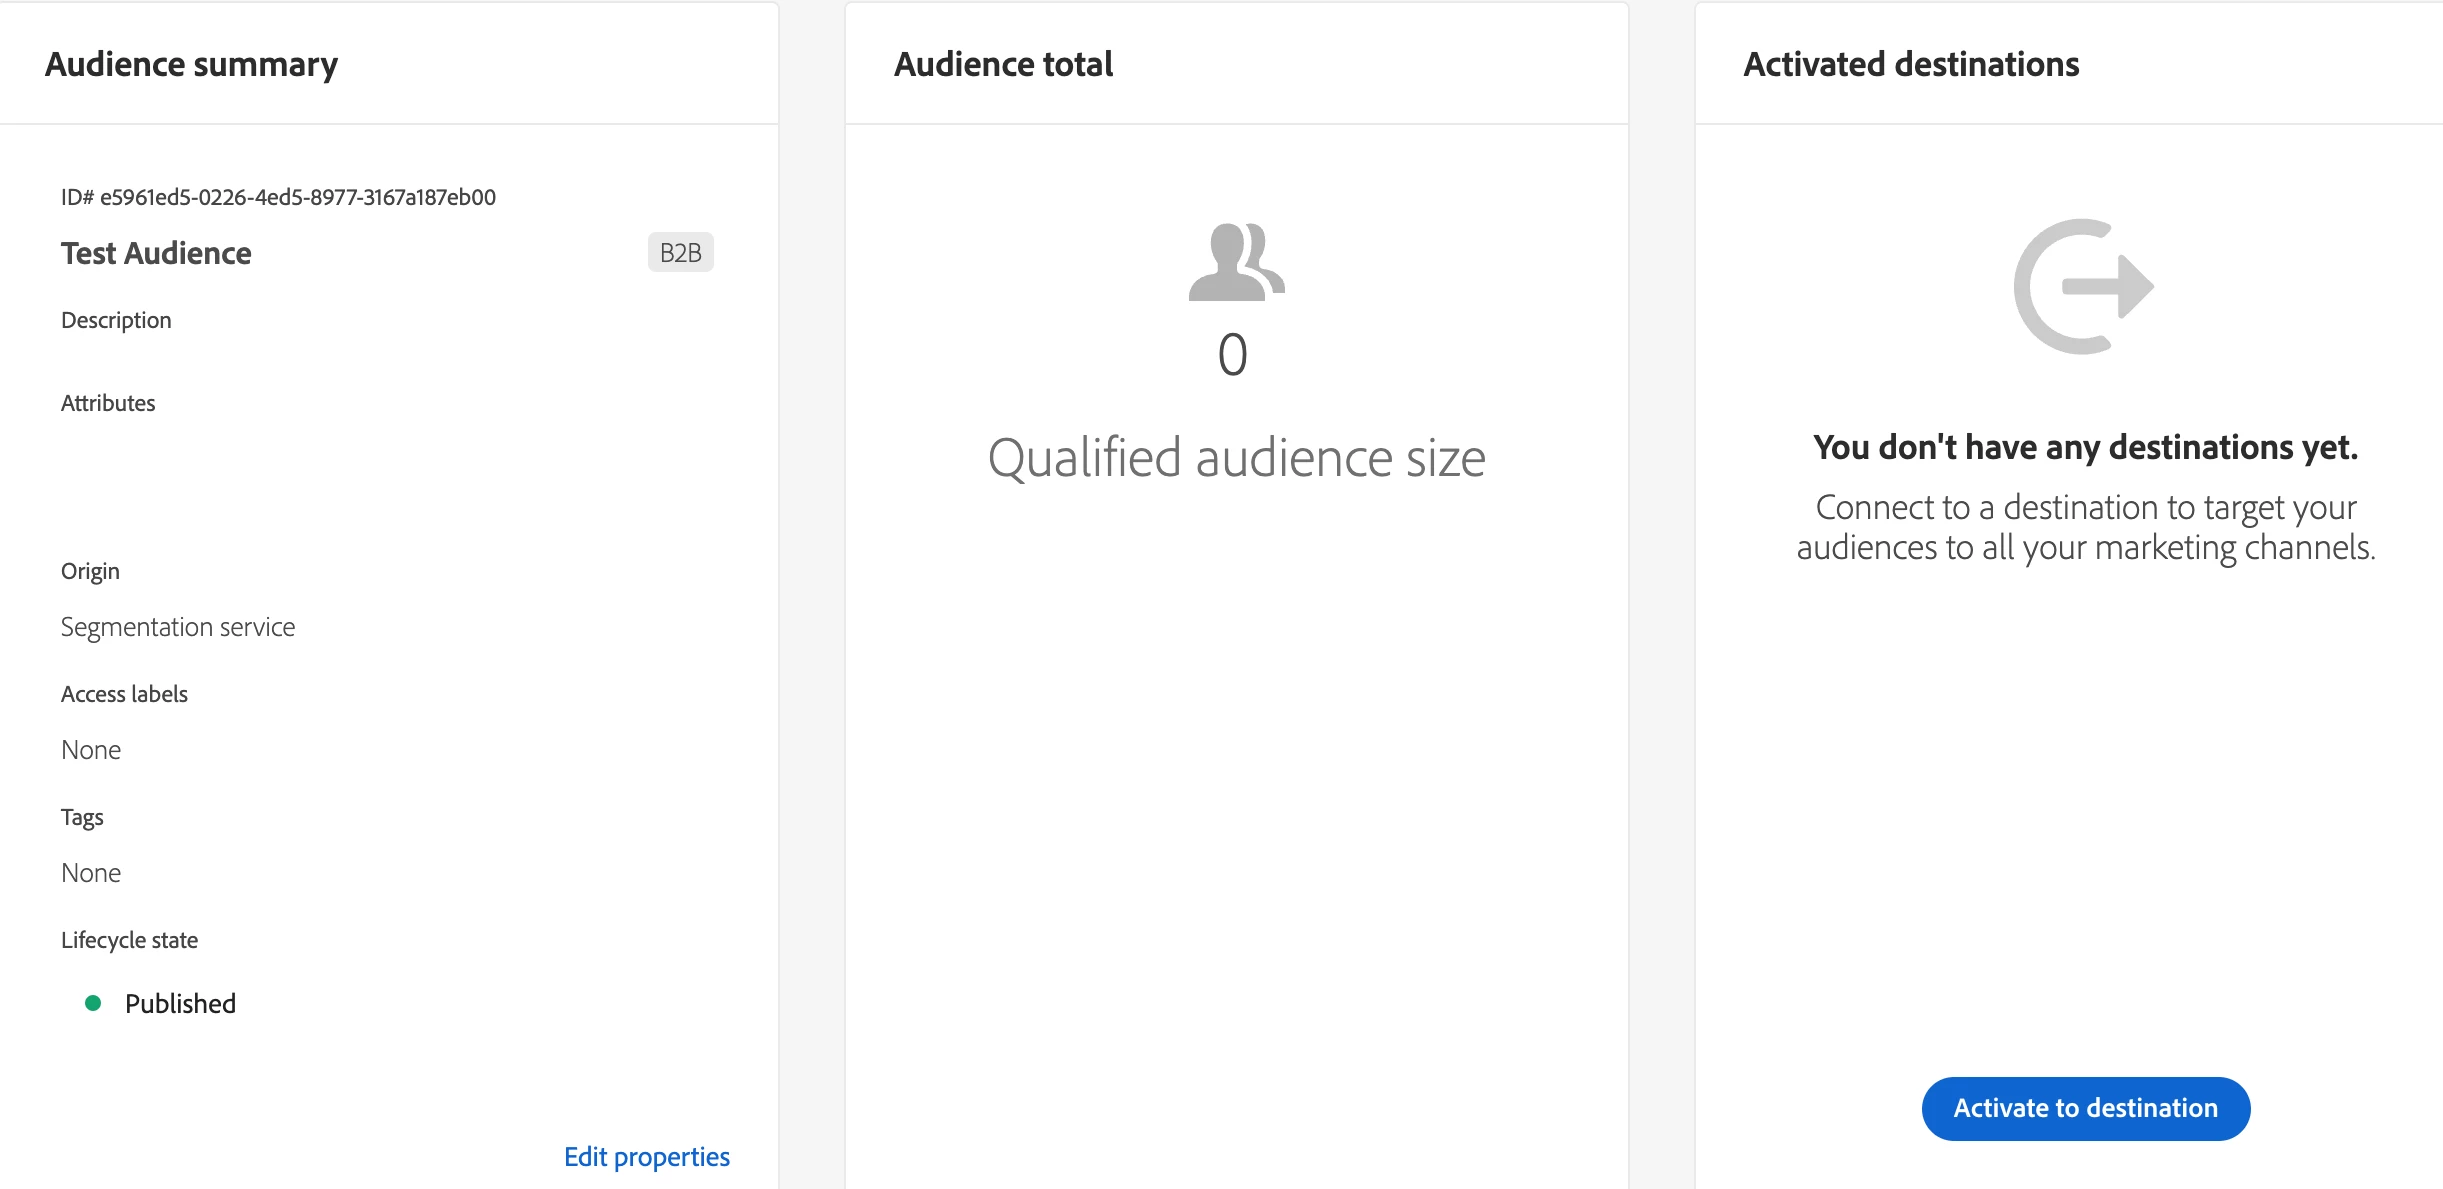Click the Description field label

pos(116,320)
